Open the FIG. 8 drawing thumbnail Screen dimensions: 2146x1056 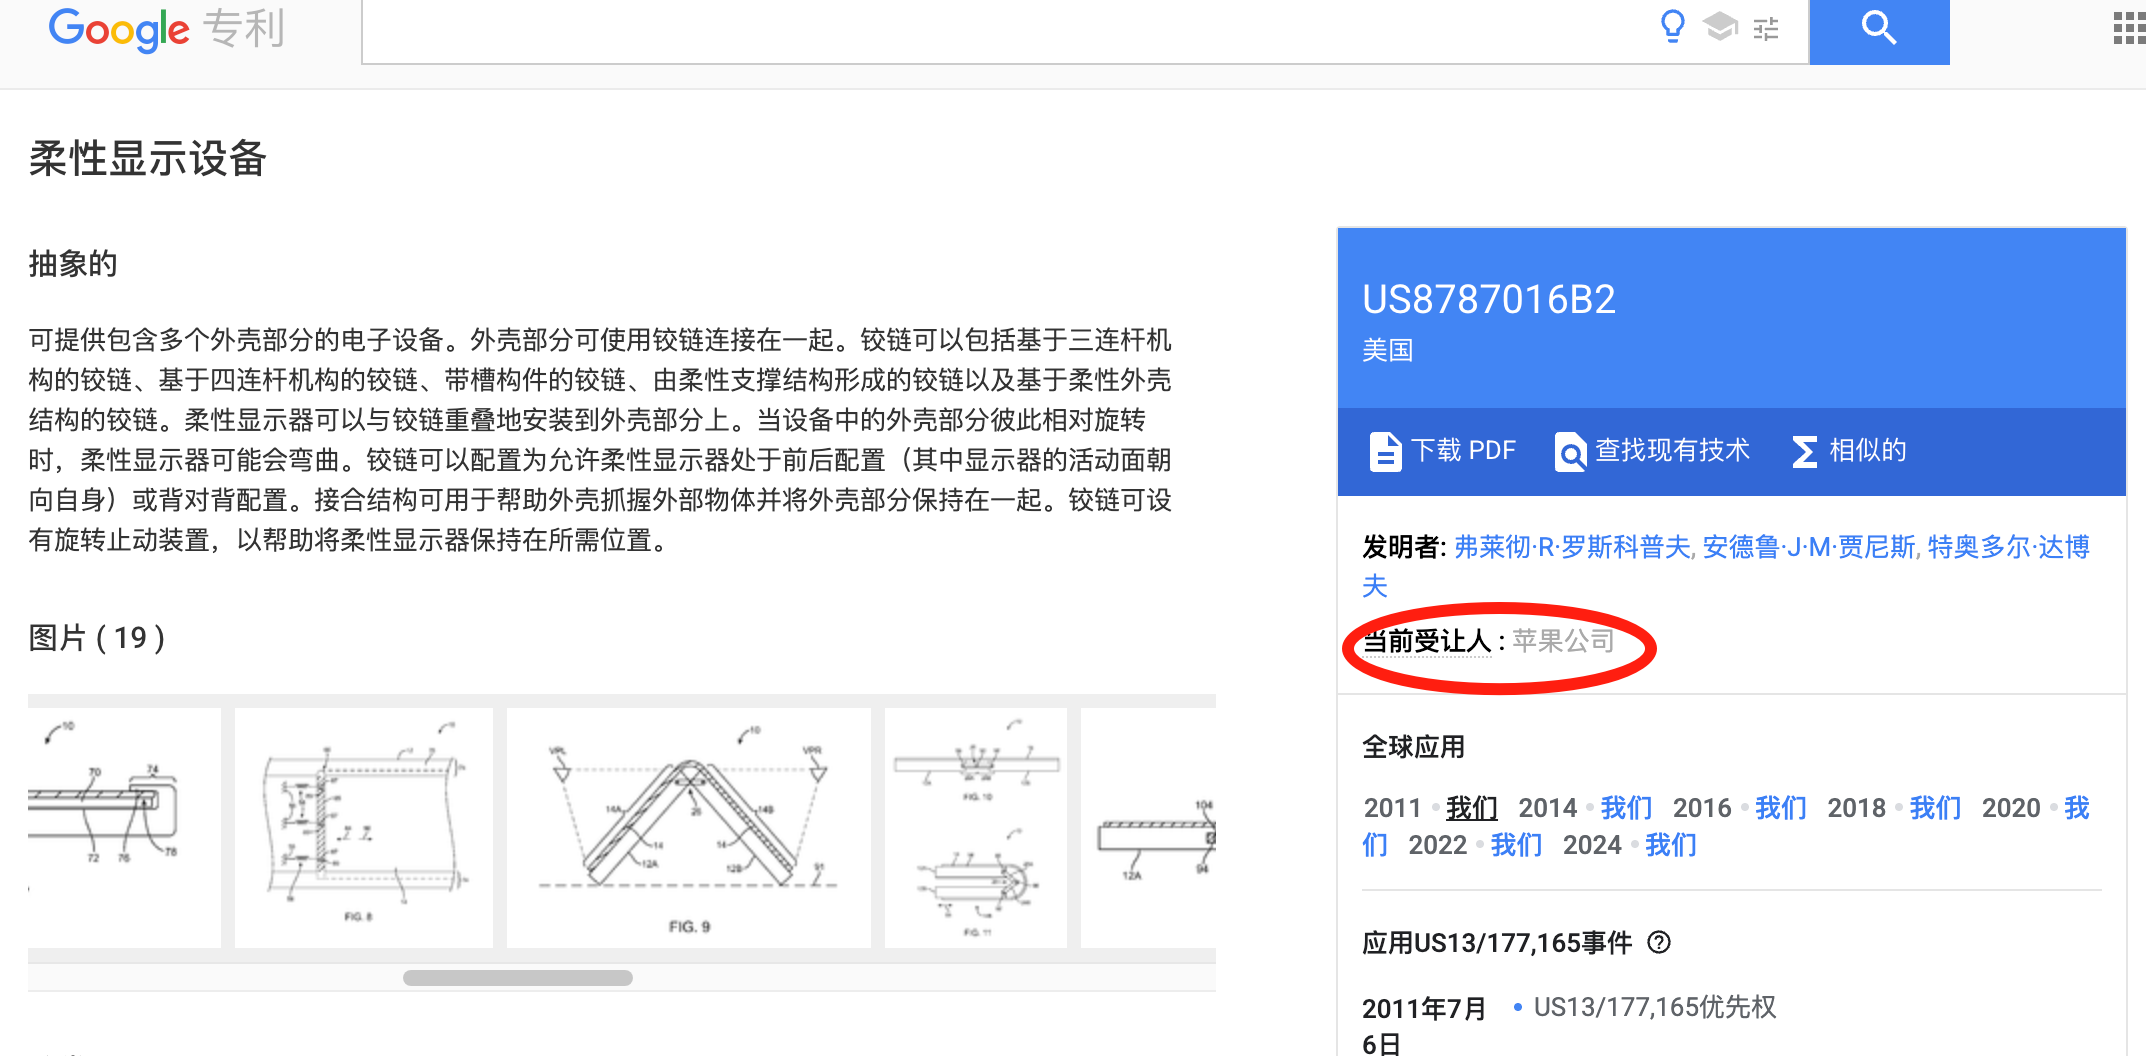[x=363, y=827]
